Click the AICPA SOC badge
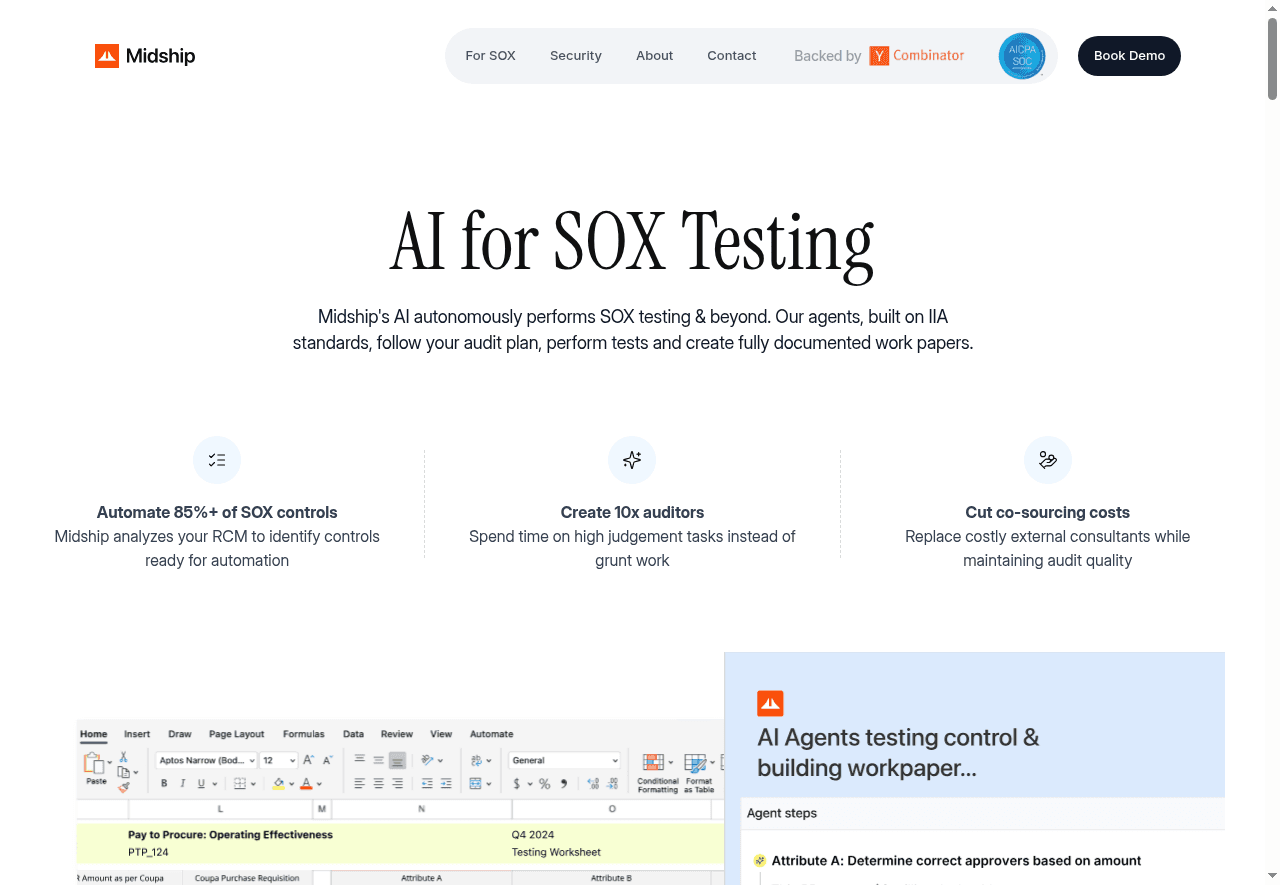The image size is (1280, 885). (1021, 56)
